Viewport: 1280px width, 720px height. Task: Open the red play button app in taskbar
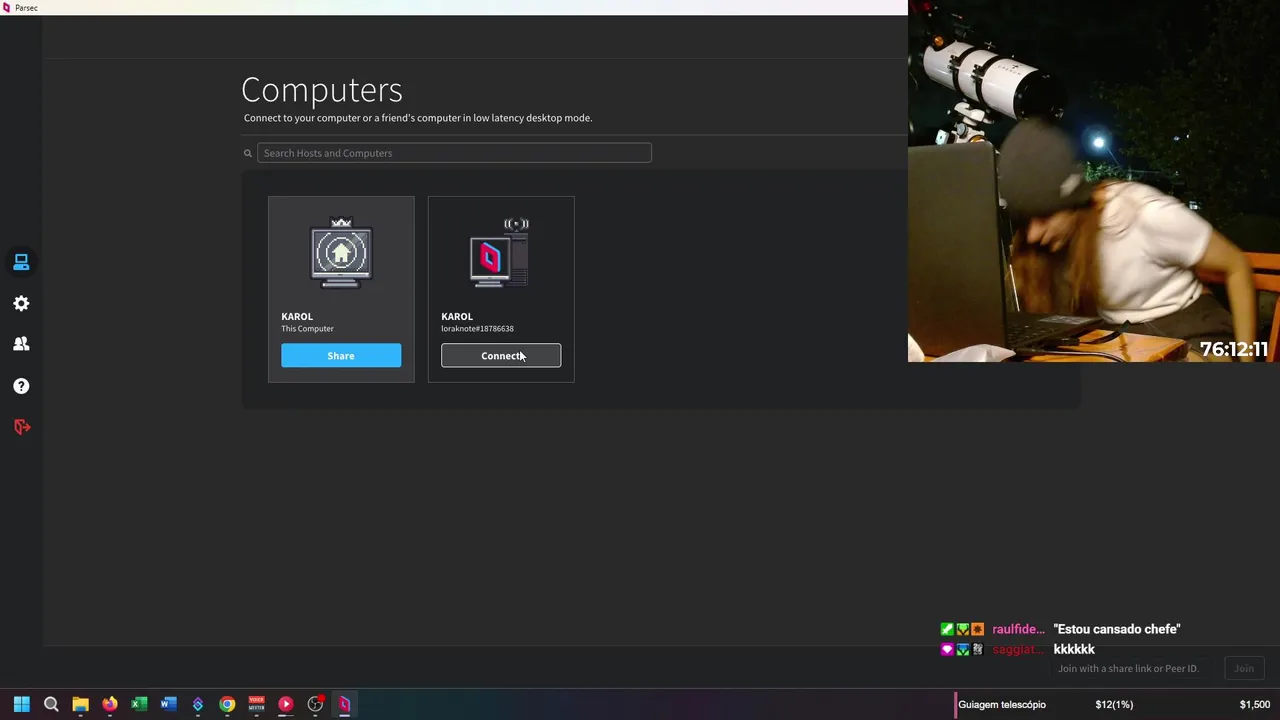coord(286,704)
